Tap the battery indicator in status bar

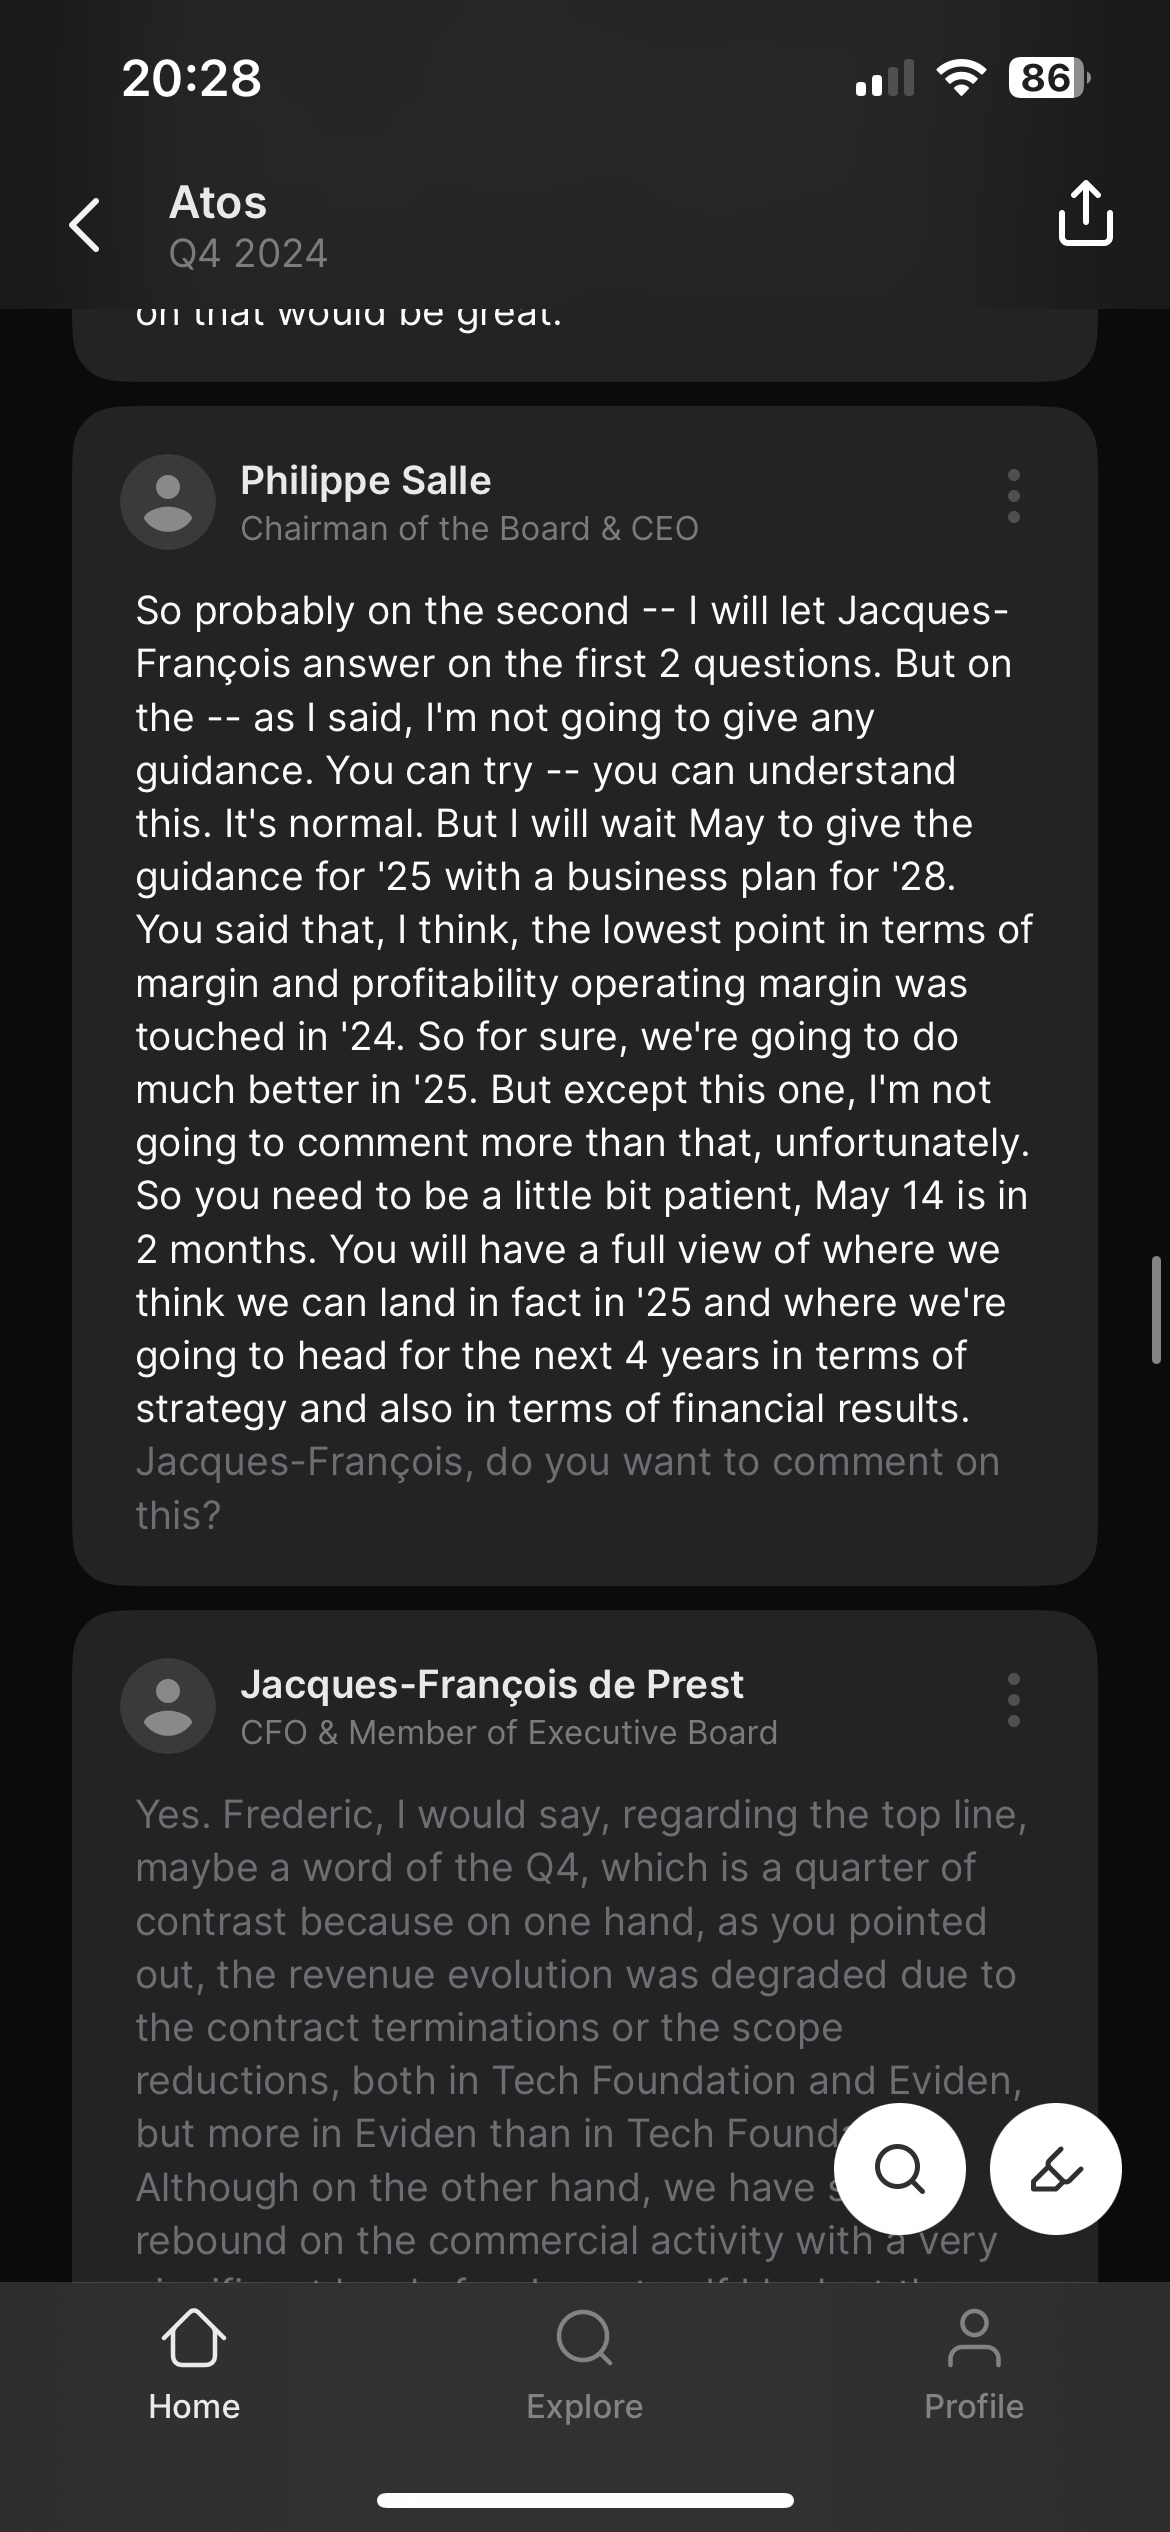click(x=1047, y=78)
